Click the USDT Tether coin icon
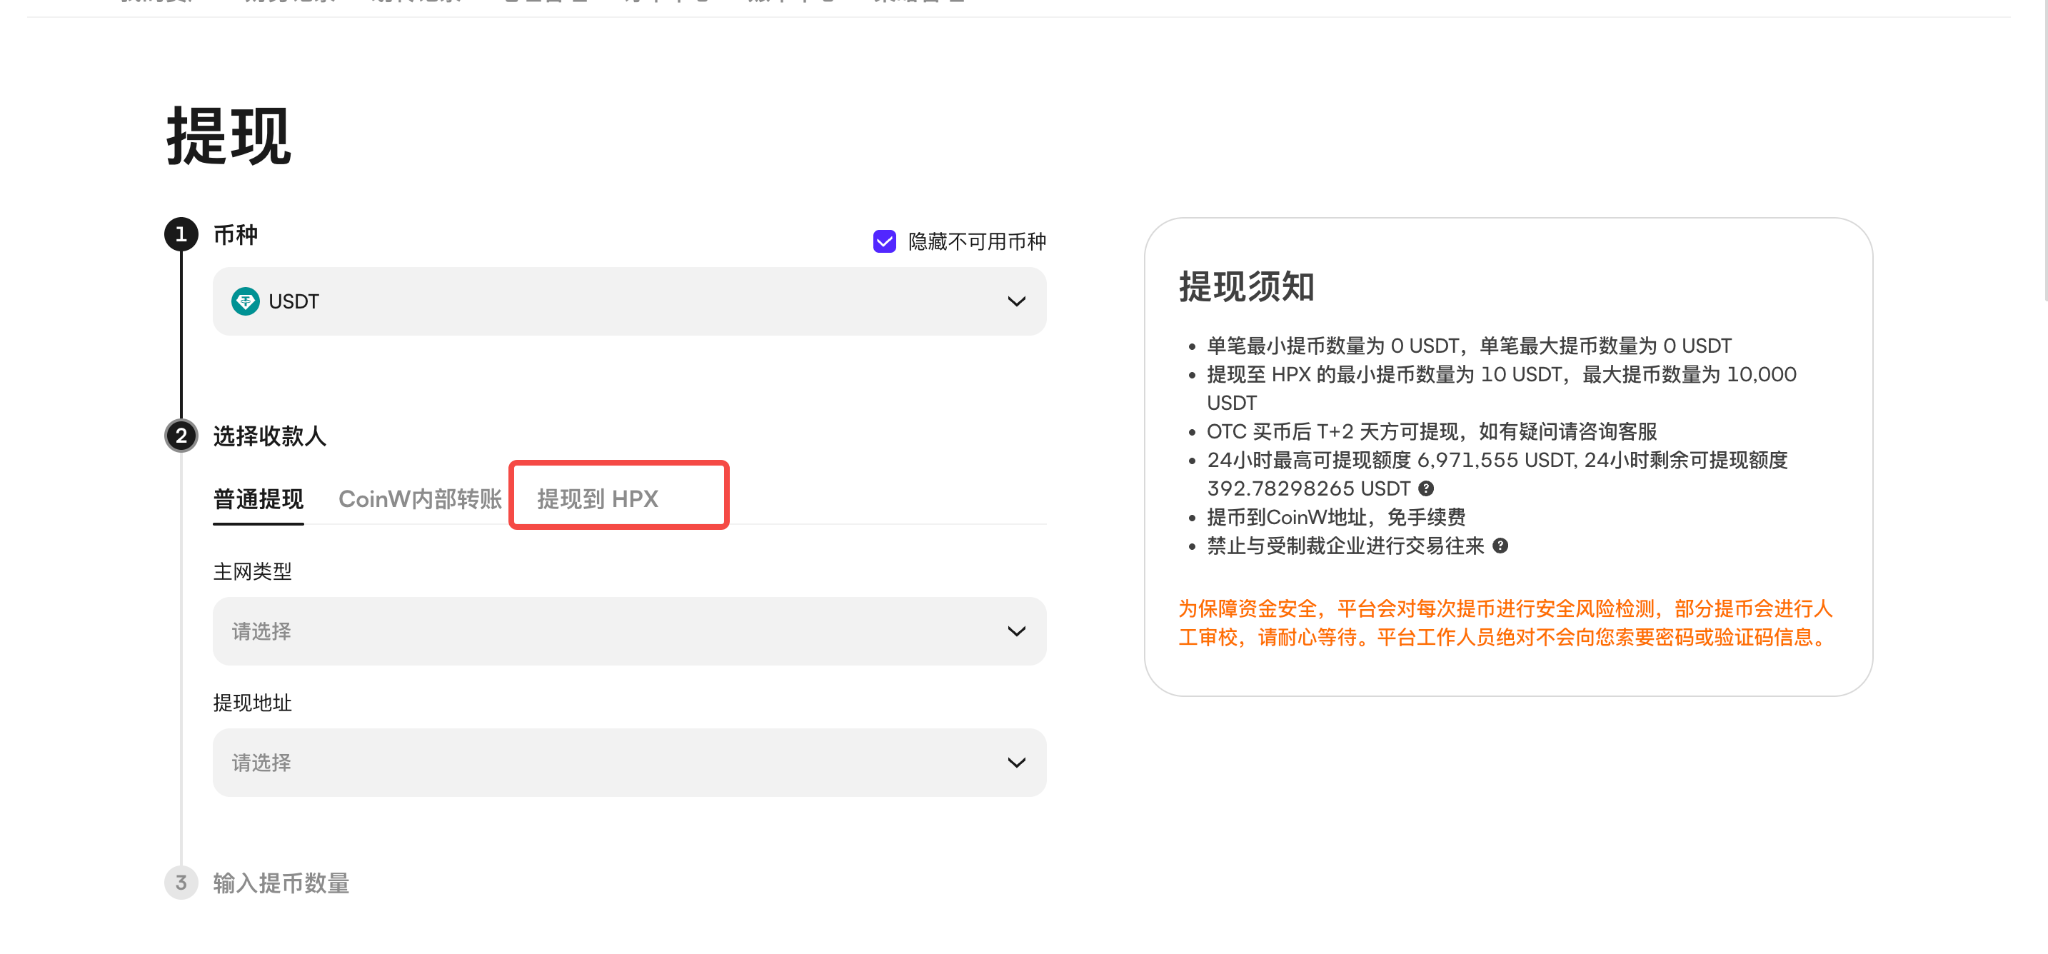The width and height of the screenshot is (2048, 954). coord(245,301)
